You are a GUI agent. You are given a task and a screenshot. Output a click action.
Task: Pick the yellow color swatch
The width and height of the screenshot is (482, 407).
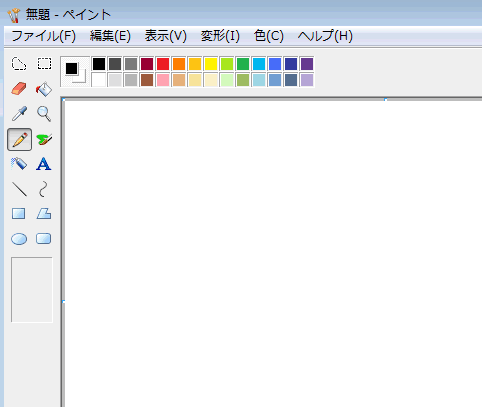pyautogui.click(x=211, y=64)
